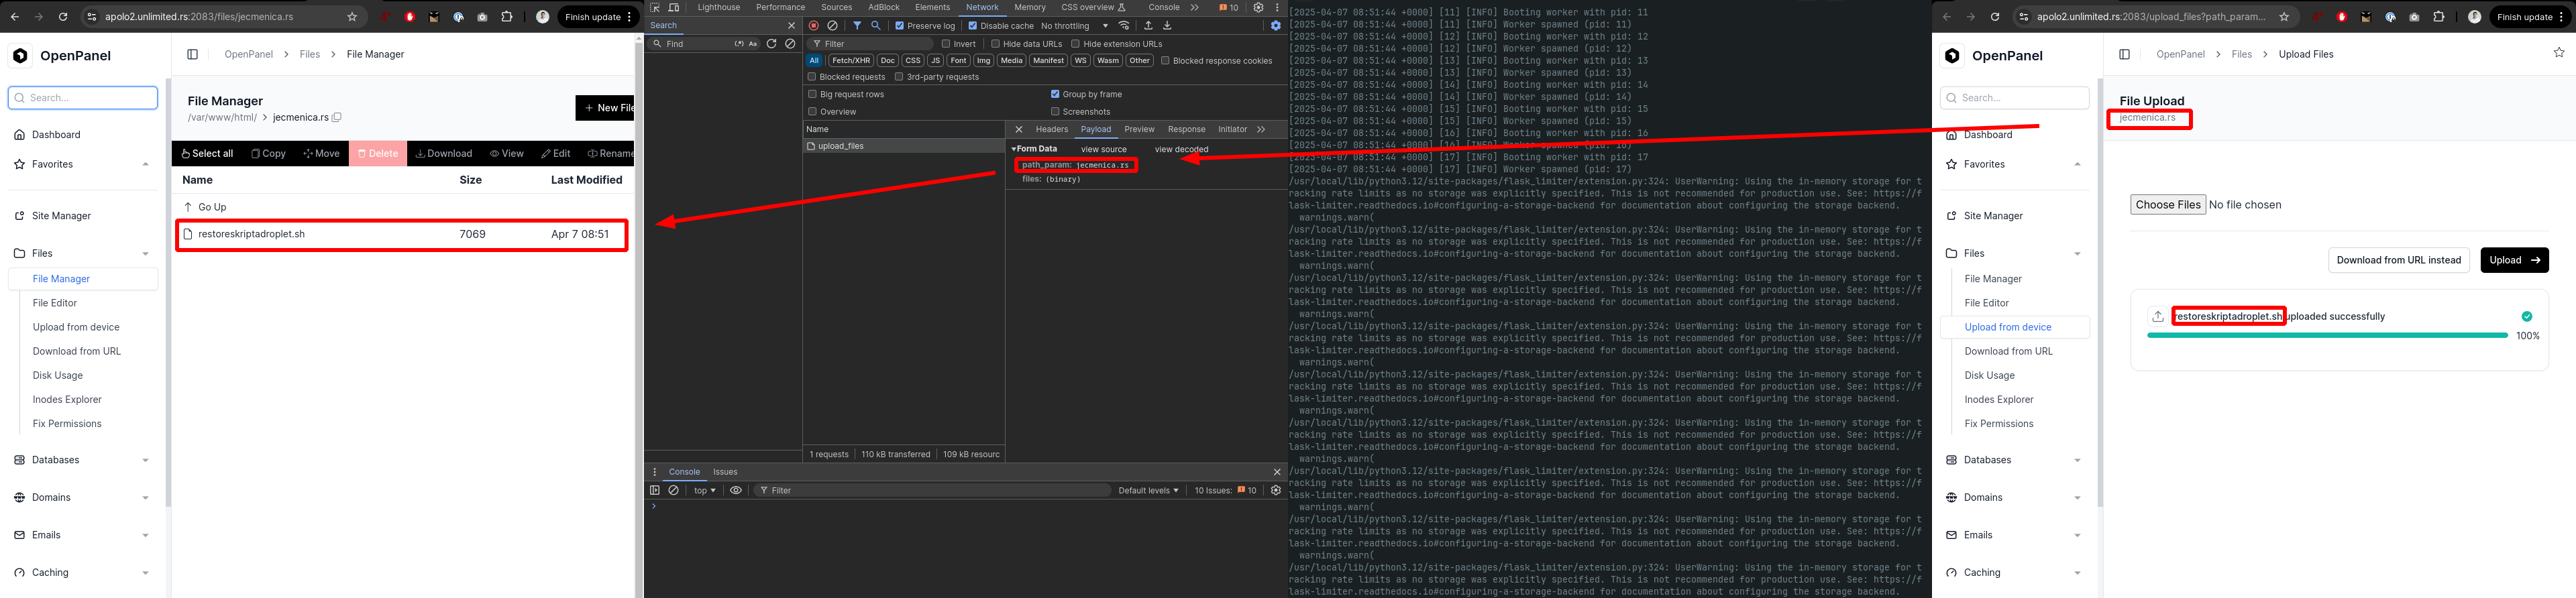
Task: Collapse Favorites in left OpenPanel sidebar
Action: pyautogui.click(x=146, y=164)
